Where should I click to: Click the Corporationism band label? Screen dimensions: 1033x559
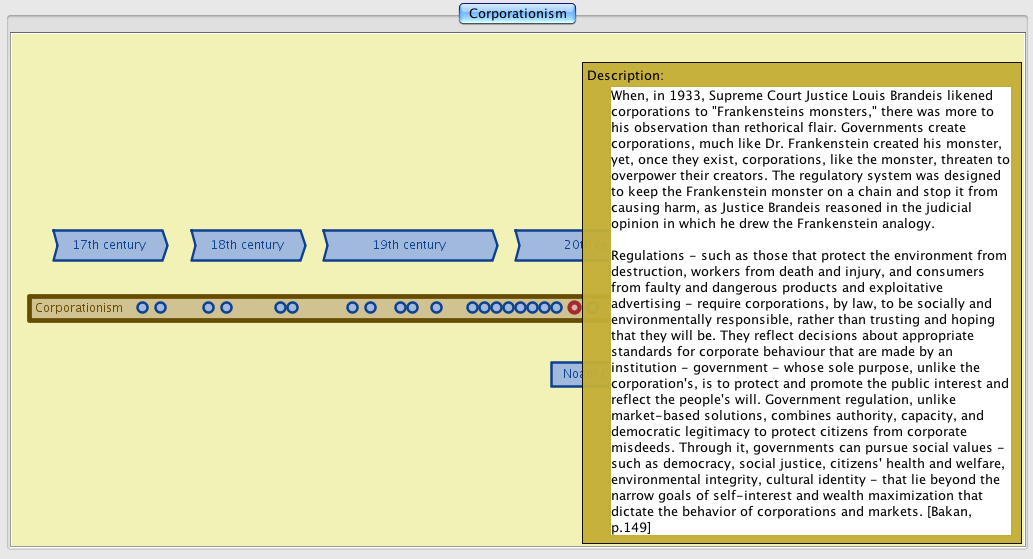point(79,308)
